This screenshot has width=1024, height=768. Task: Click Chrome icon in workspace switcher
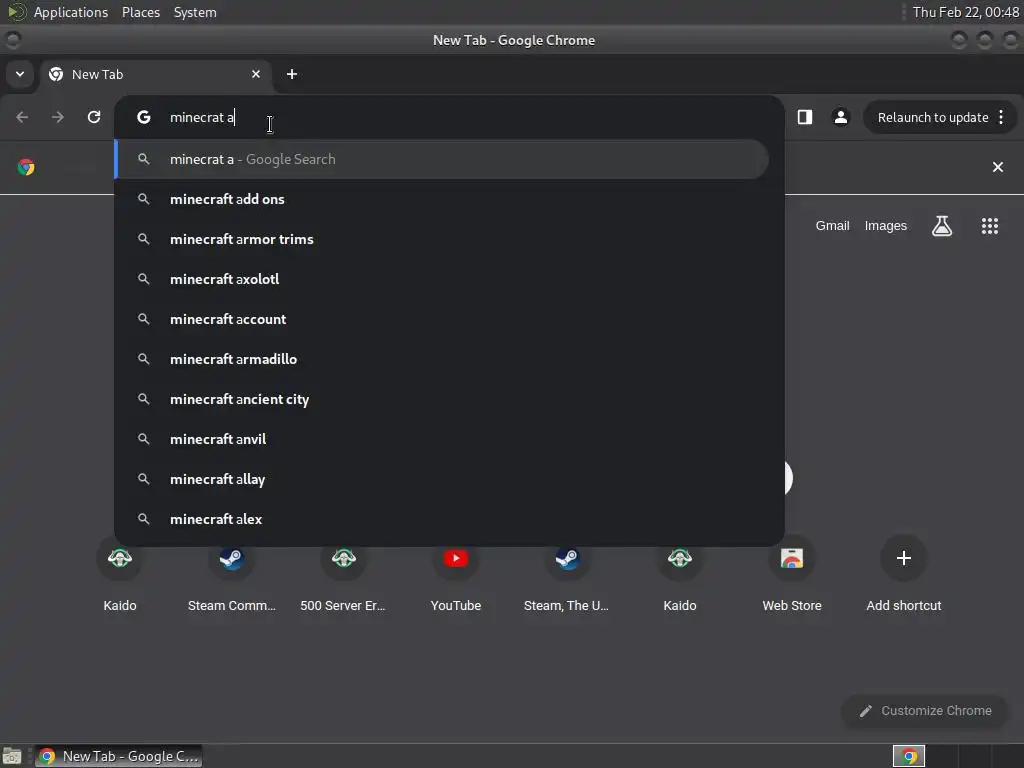(909, 756)
